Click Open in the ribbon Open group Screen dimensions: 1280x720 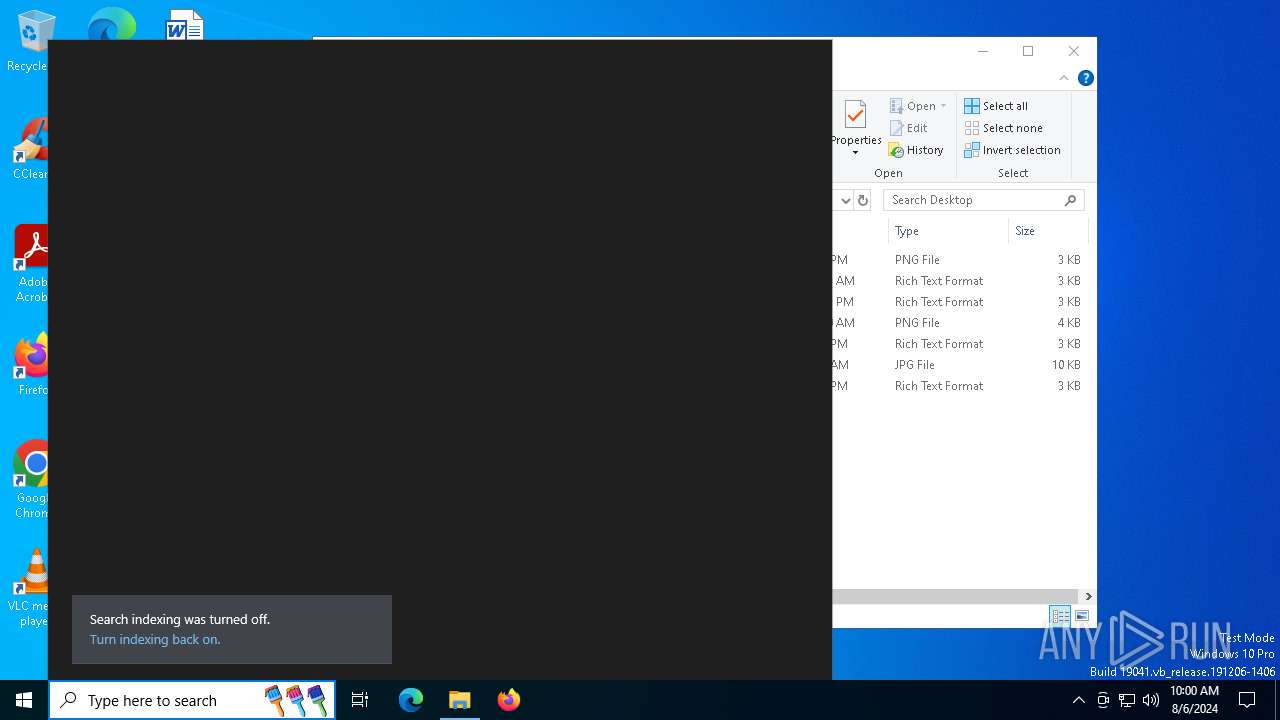coord(913,106)
